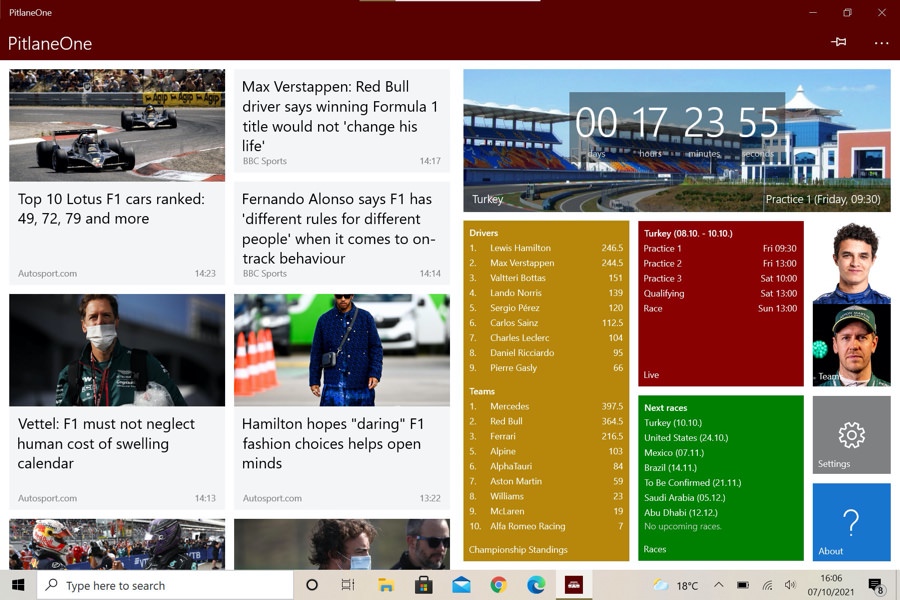Show hidden system tray icons

tap(718, 585)
